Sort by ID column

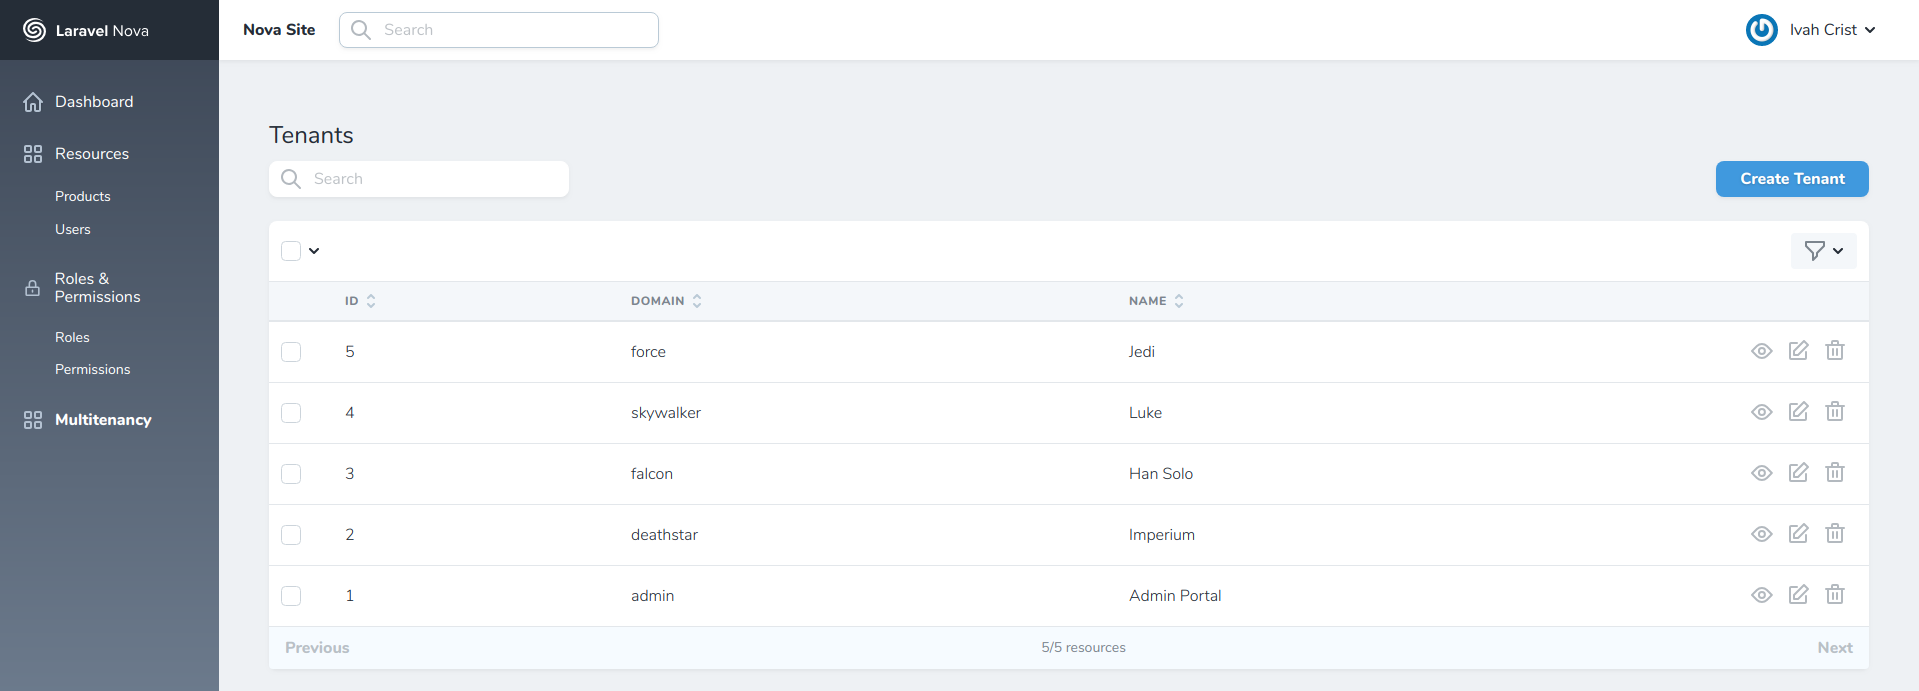click(x=360, y=301)
